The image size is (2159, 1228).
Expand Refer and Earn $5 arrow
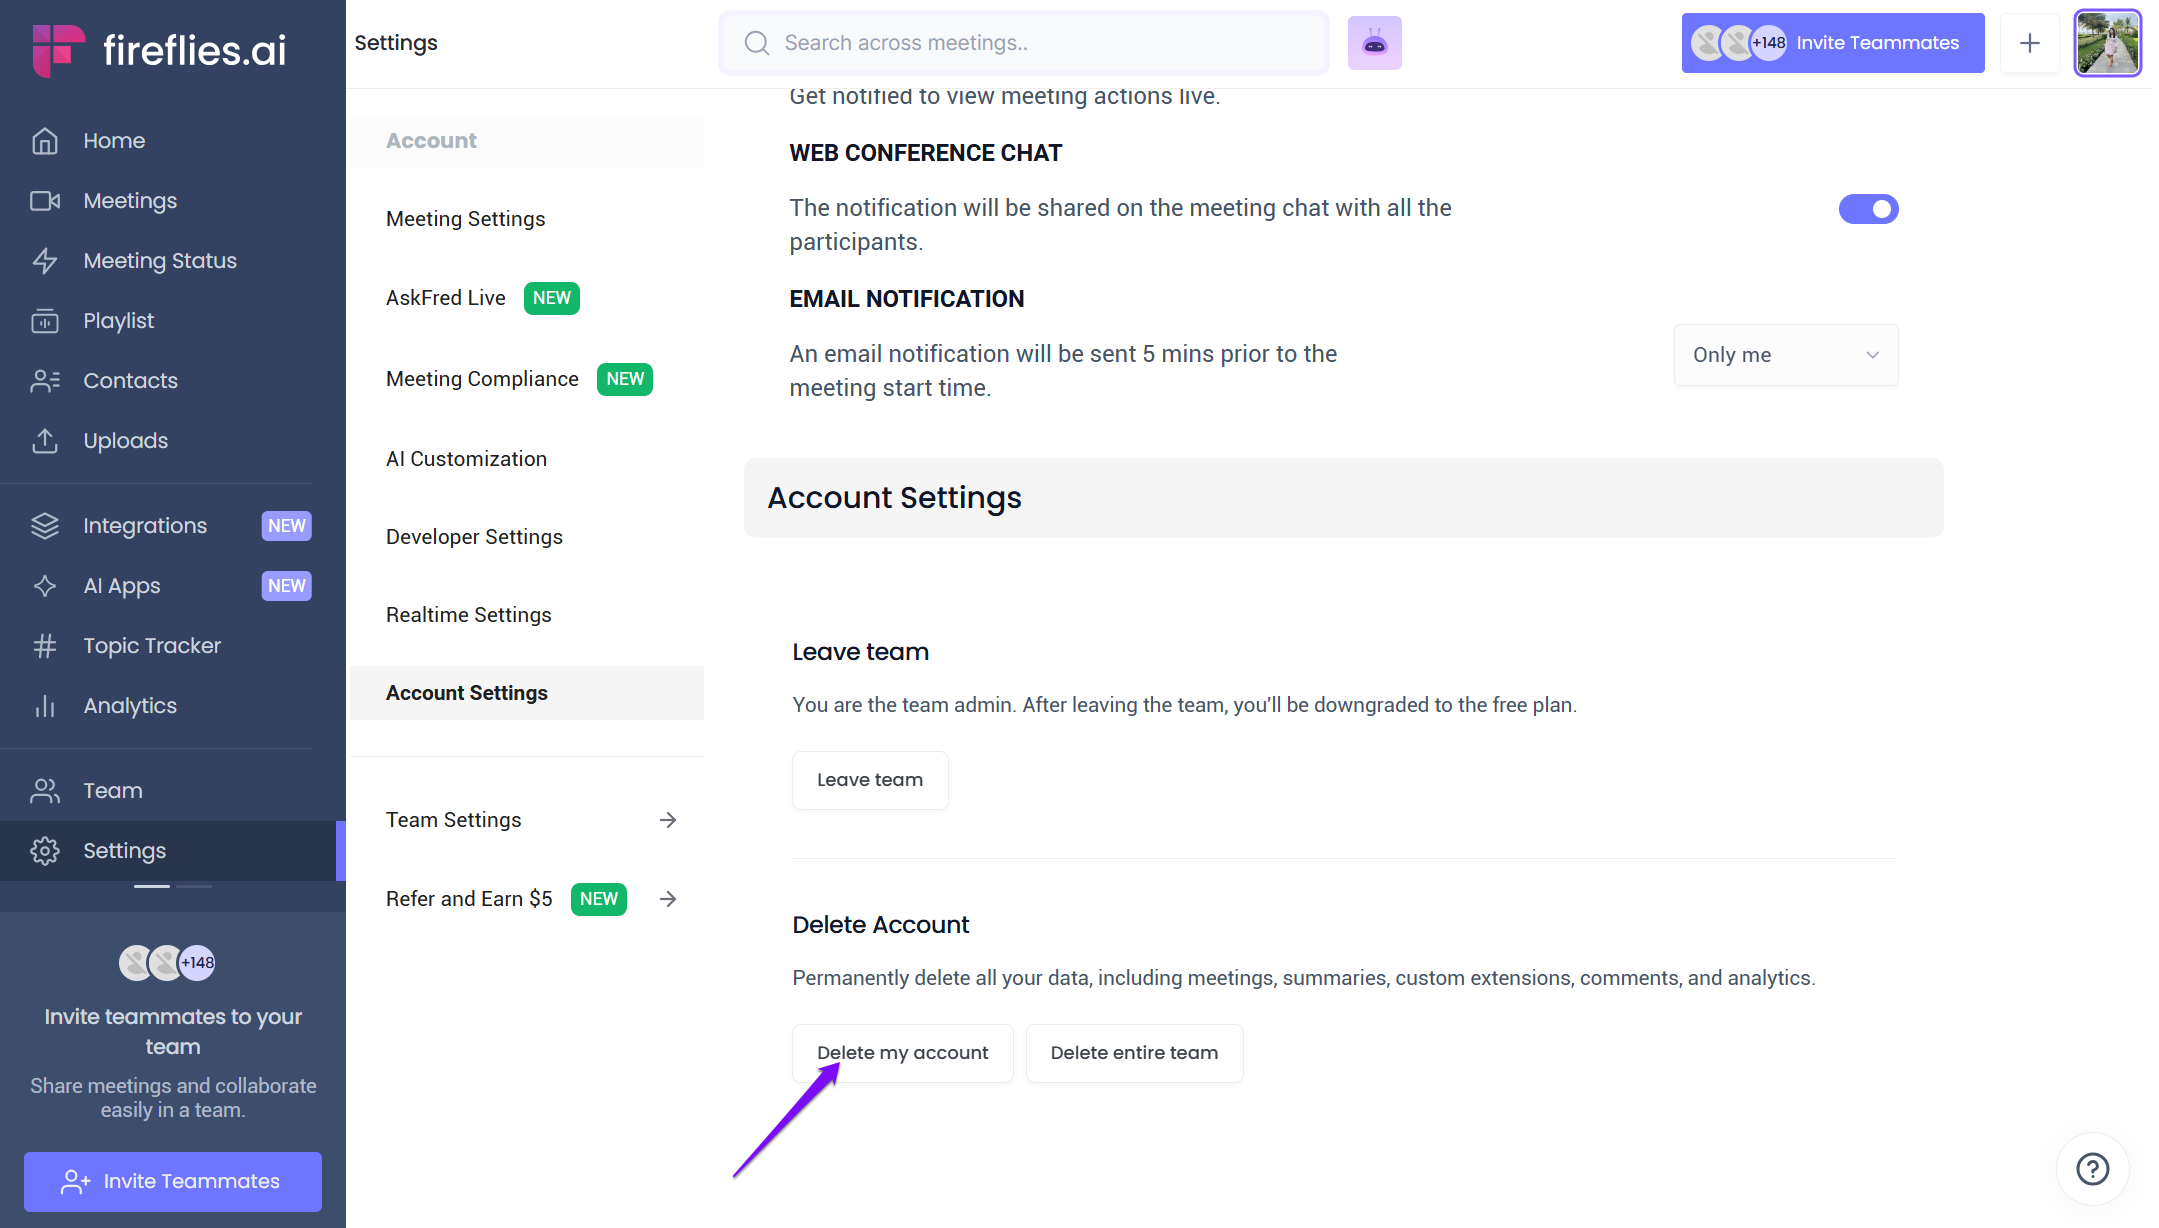coord(668,899)
